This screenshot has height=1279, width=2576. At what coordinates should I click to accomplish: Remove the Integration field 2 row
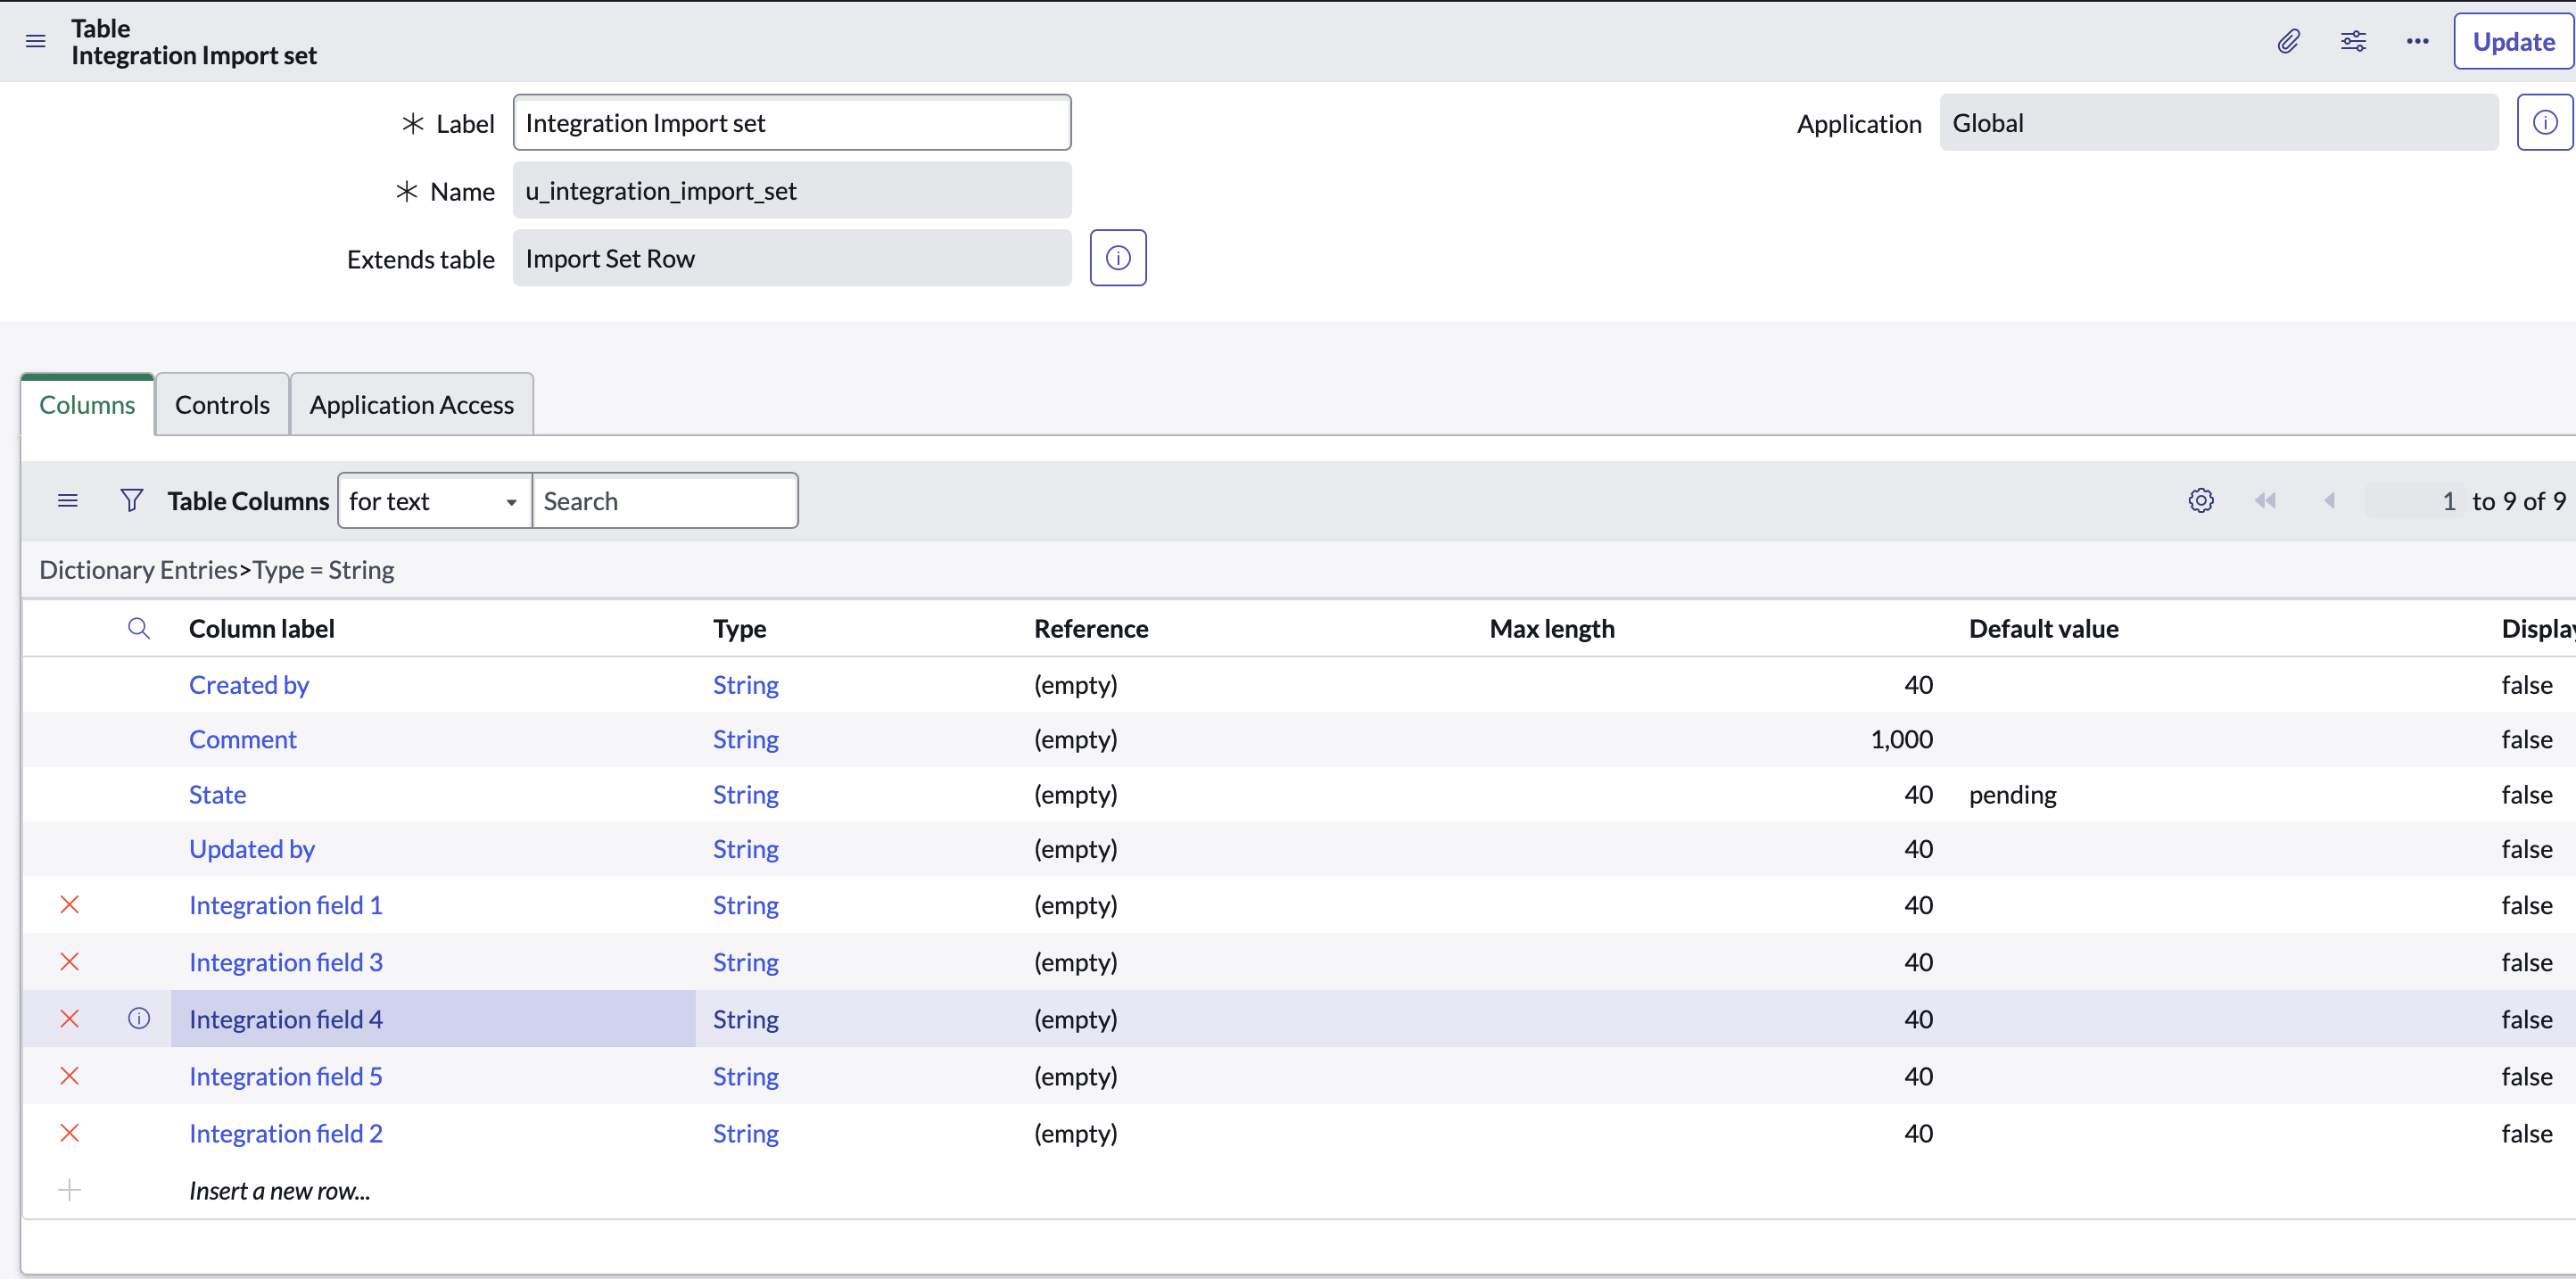tap(69, 1133)
